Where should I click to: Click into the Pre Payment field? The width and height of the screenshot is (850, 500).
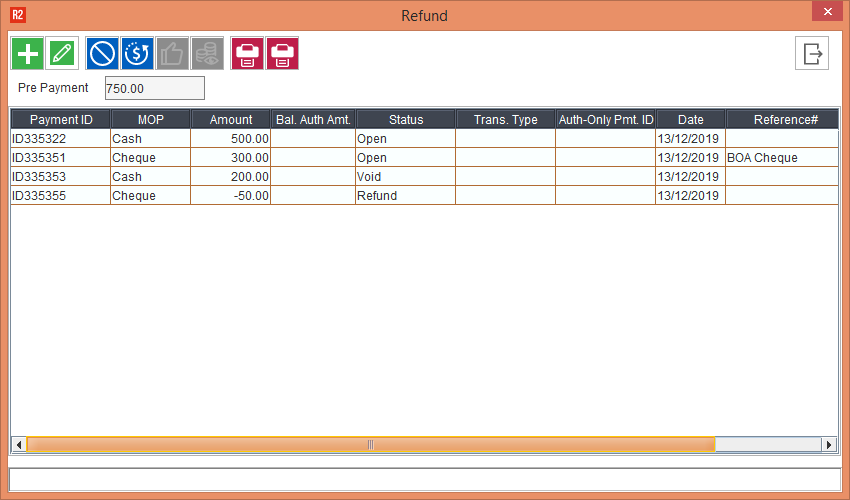[x=154, y=88]
